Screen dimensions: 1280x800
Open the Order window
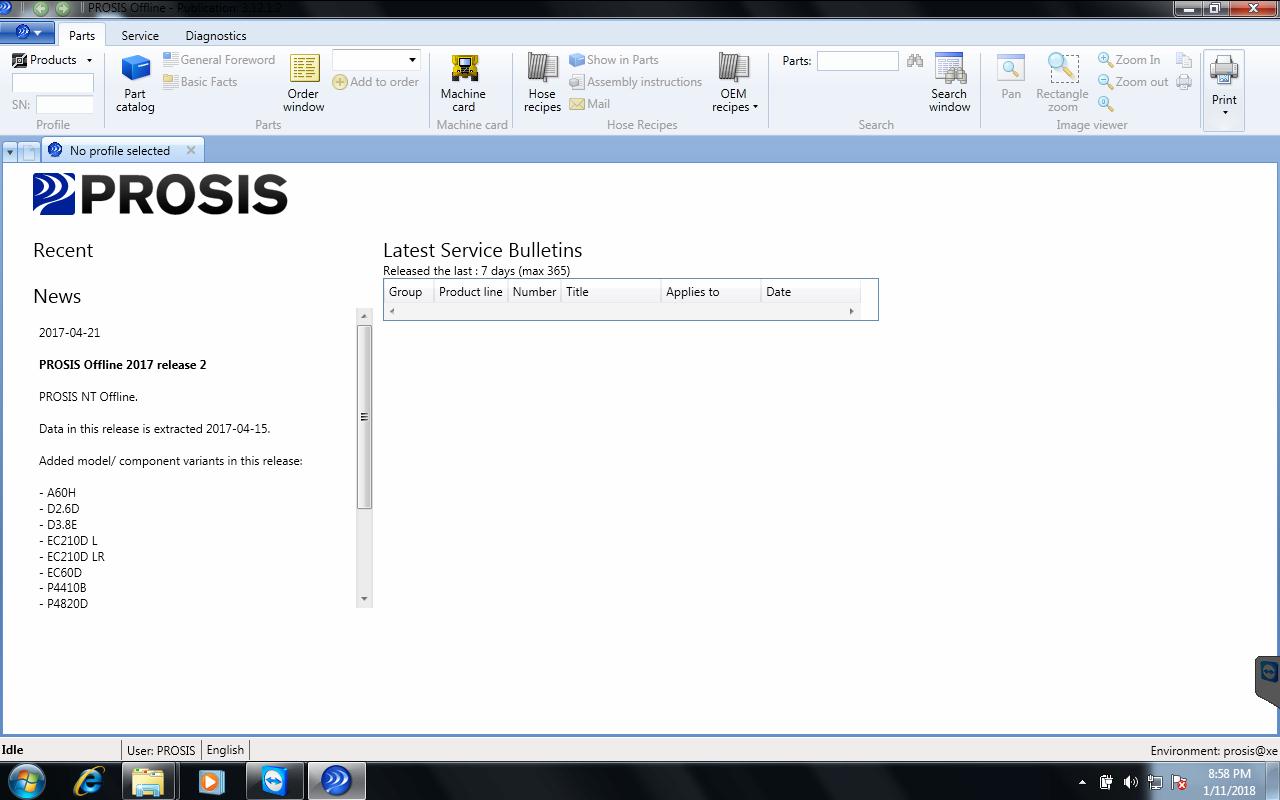point(303,83)
